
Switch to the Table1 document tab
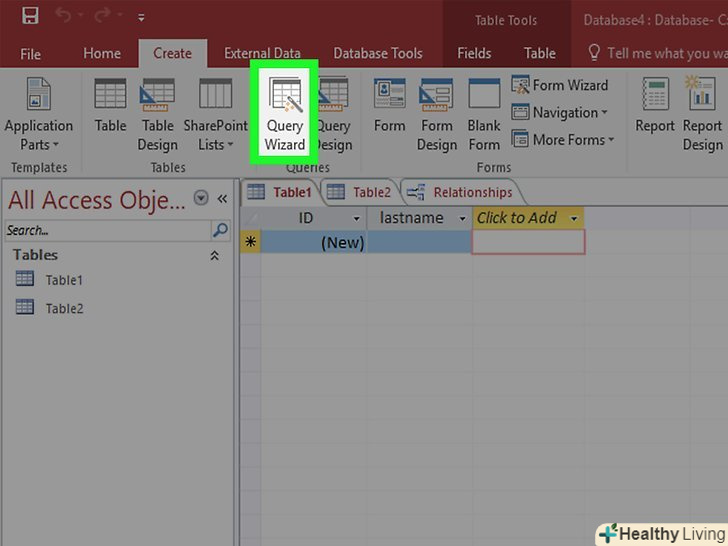tap(280, 192)
